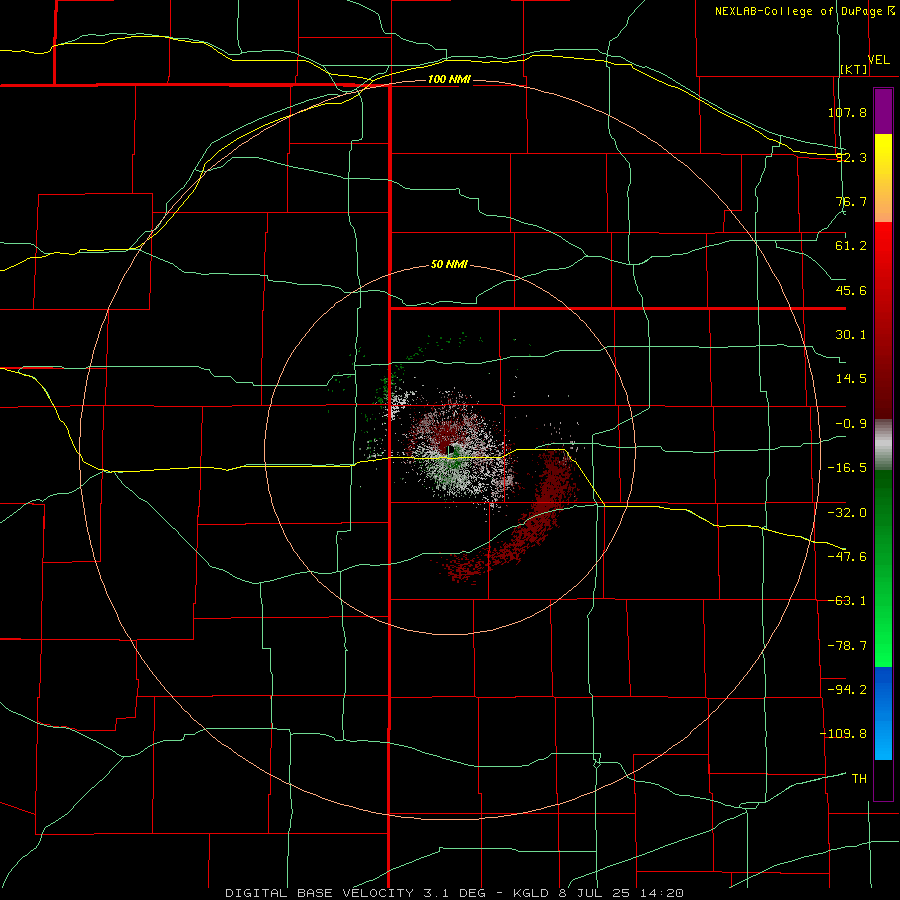Image resolution: width=900 pixels, height=900 pixels.
Task: Click the 107.8 value on the velocity scale
Action: pos(847,112)
